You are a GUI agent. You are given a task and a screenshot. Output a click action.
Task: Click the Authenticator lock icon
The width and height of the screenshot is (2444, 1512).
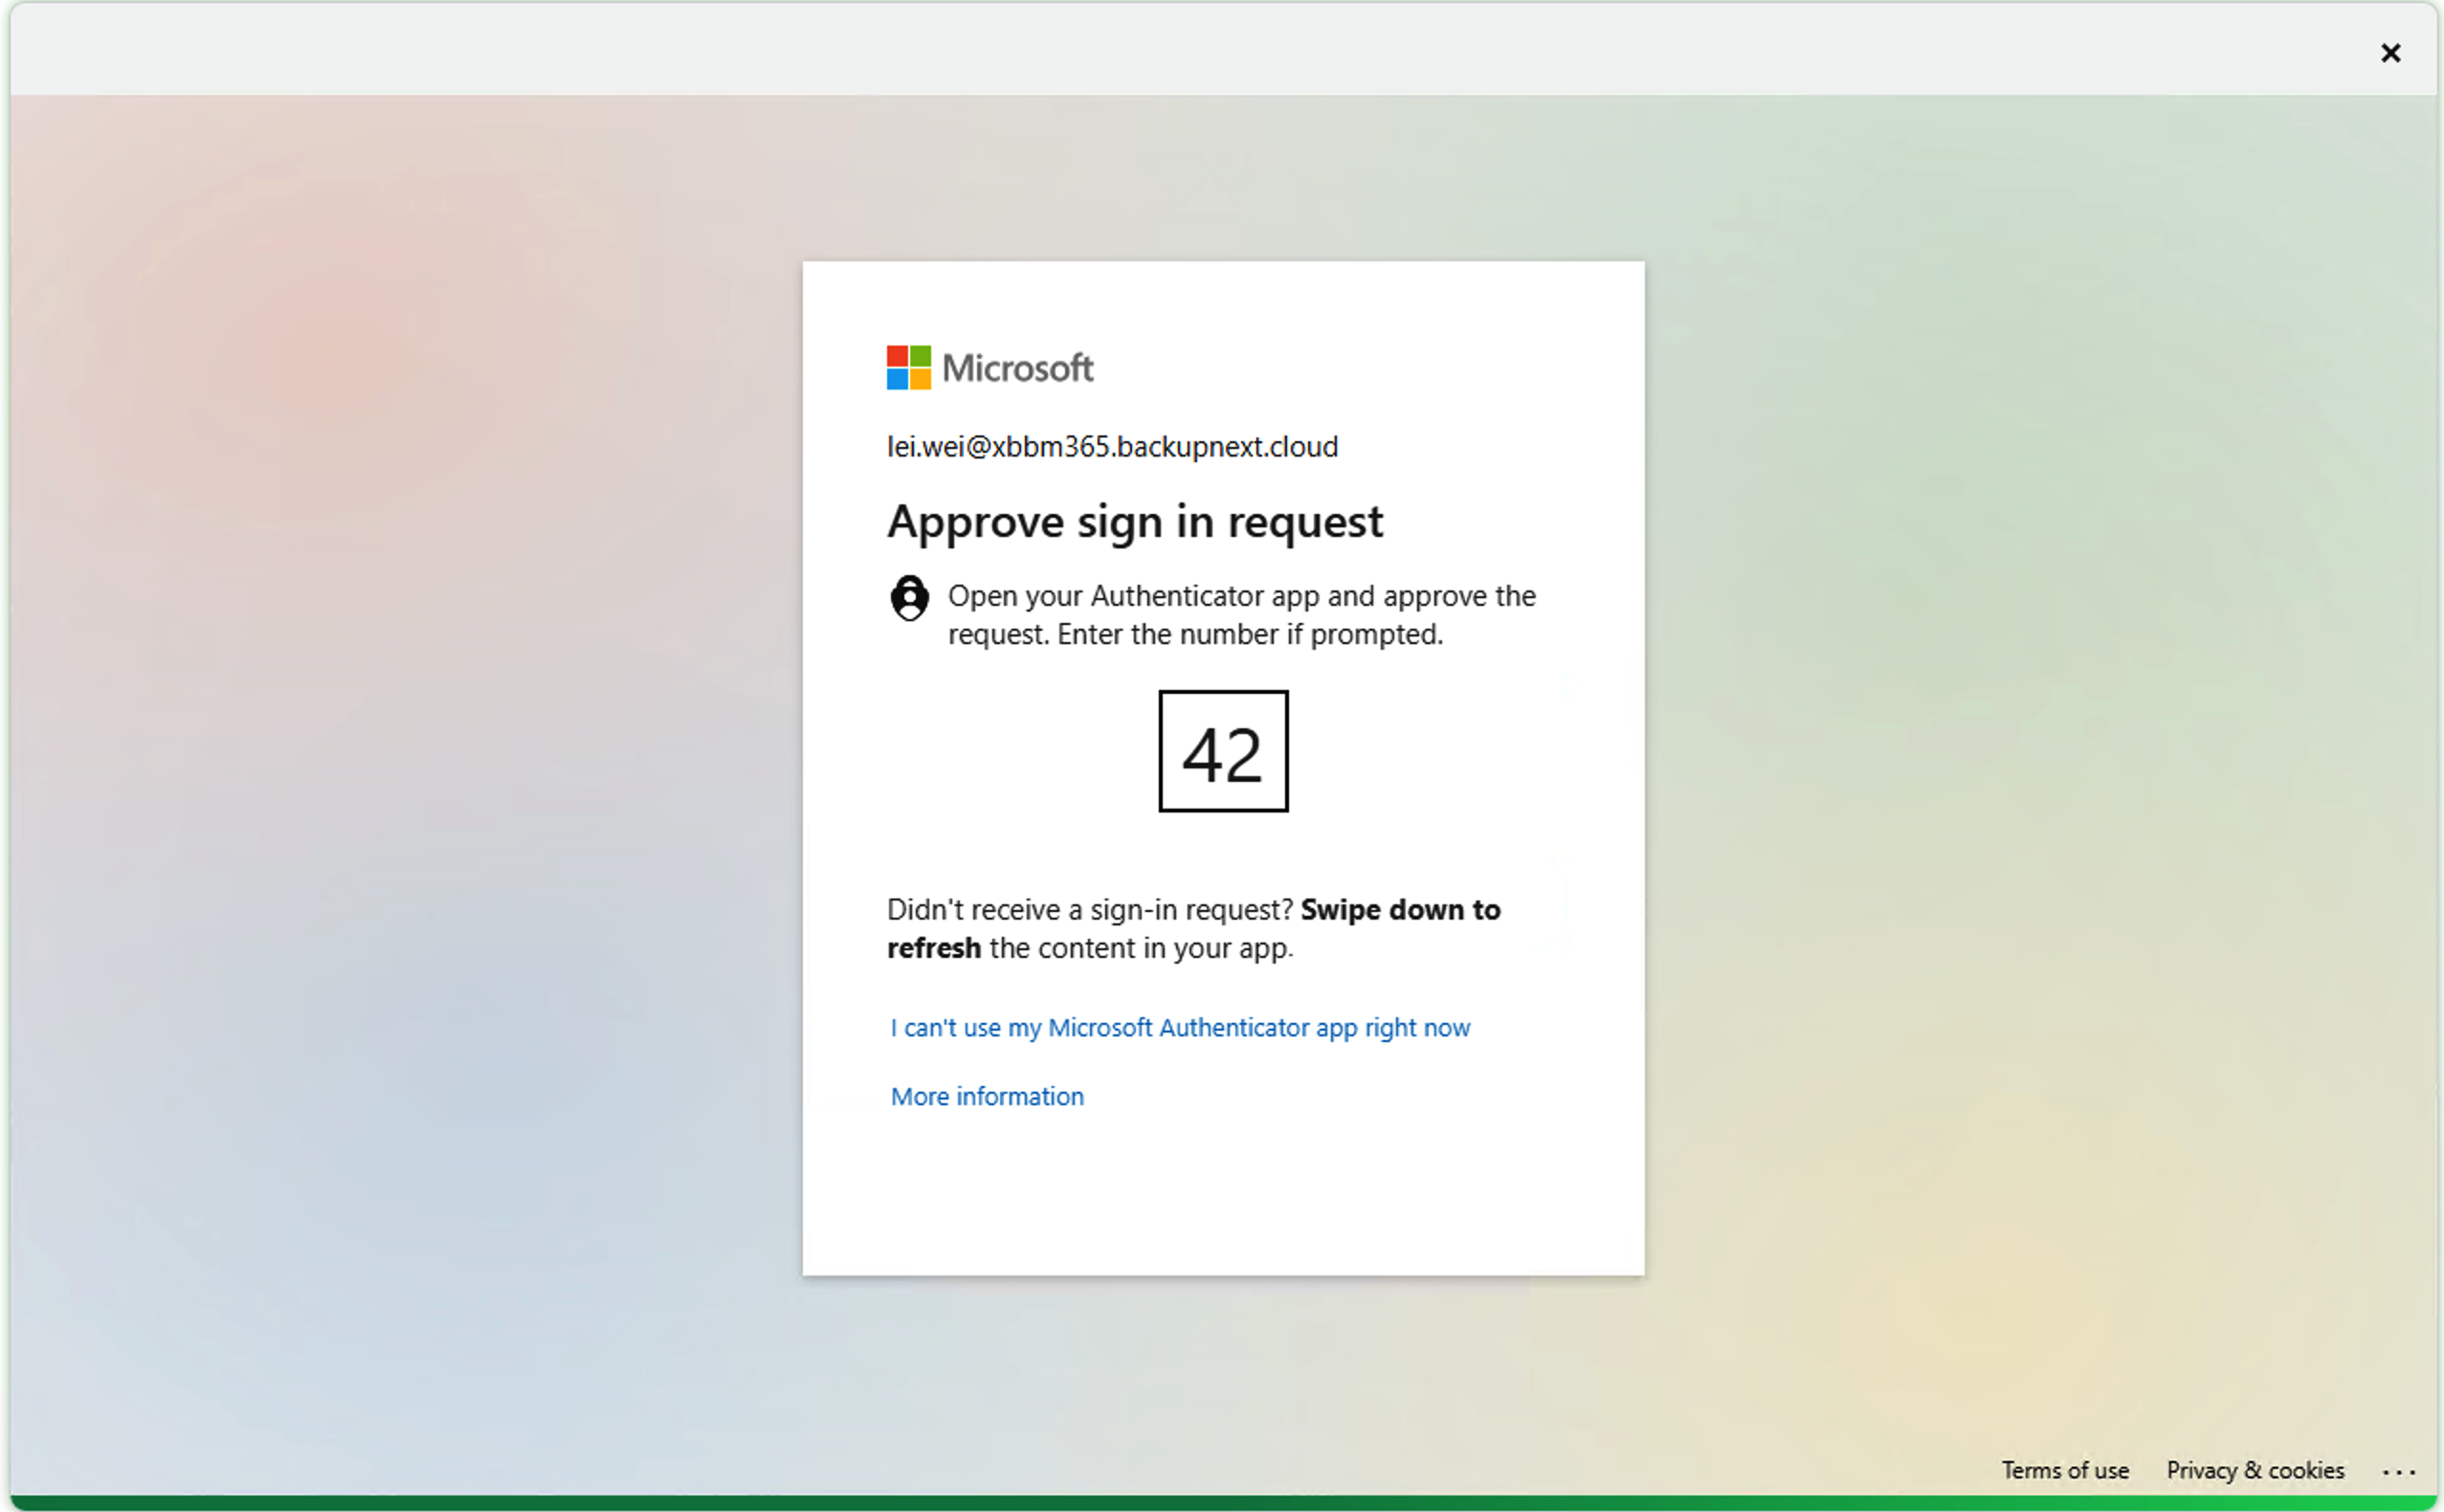908,598
